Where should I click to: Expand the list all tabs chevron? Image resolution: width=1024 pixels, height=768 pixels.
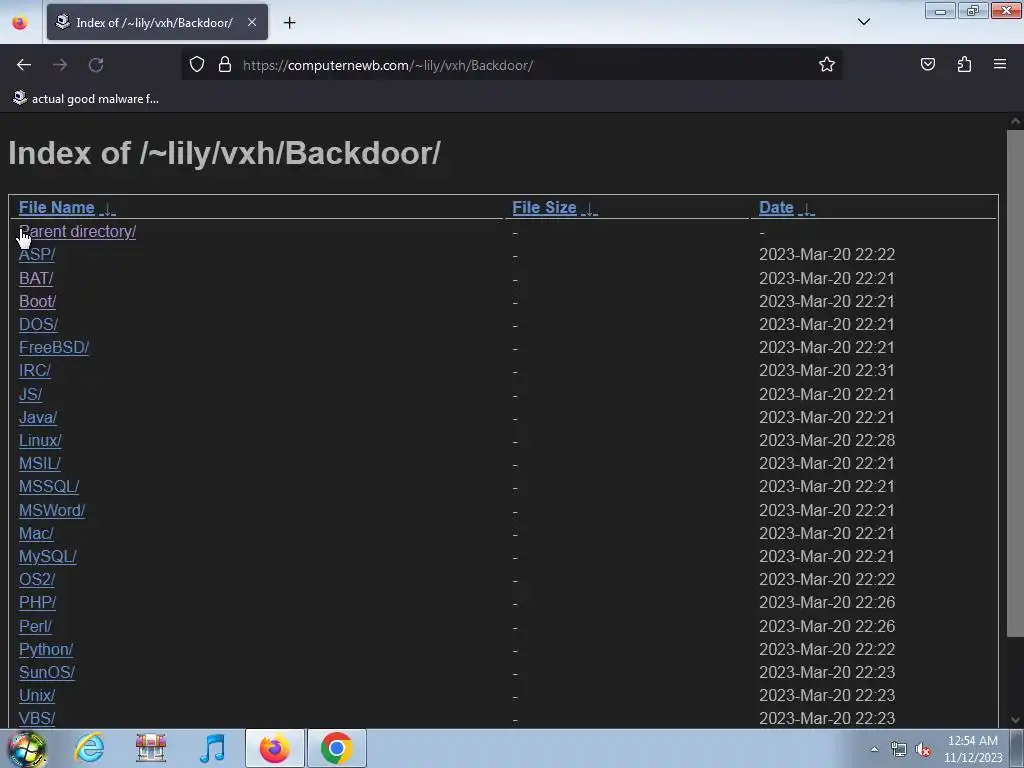click(863, 22)
